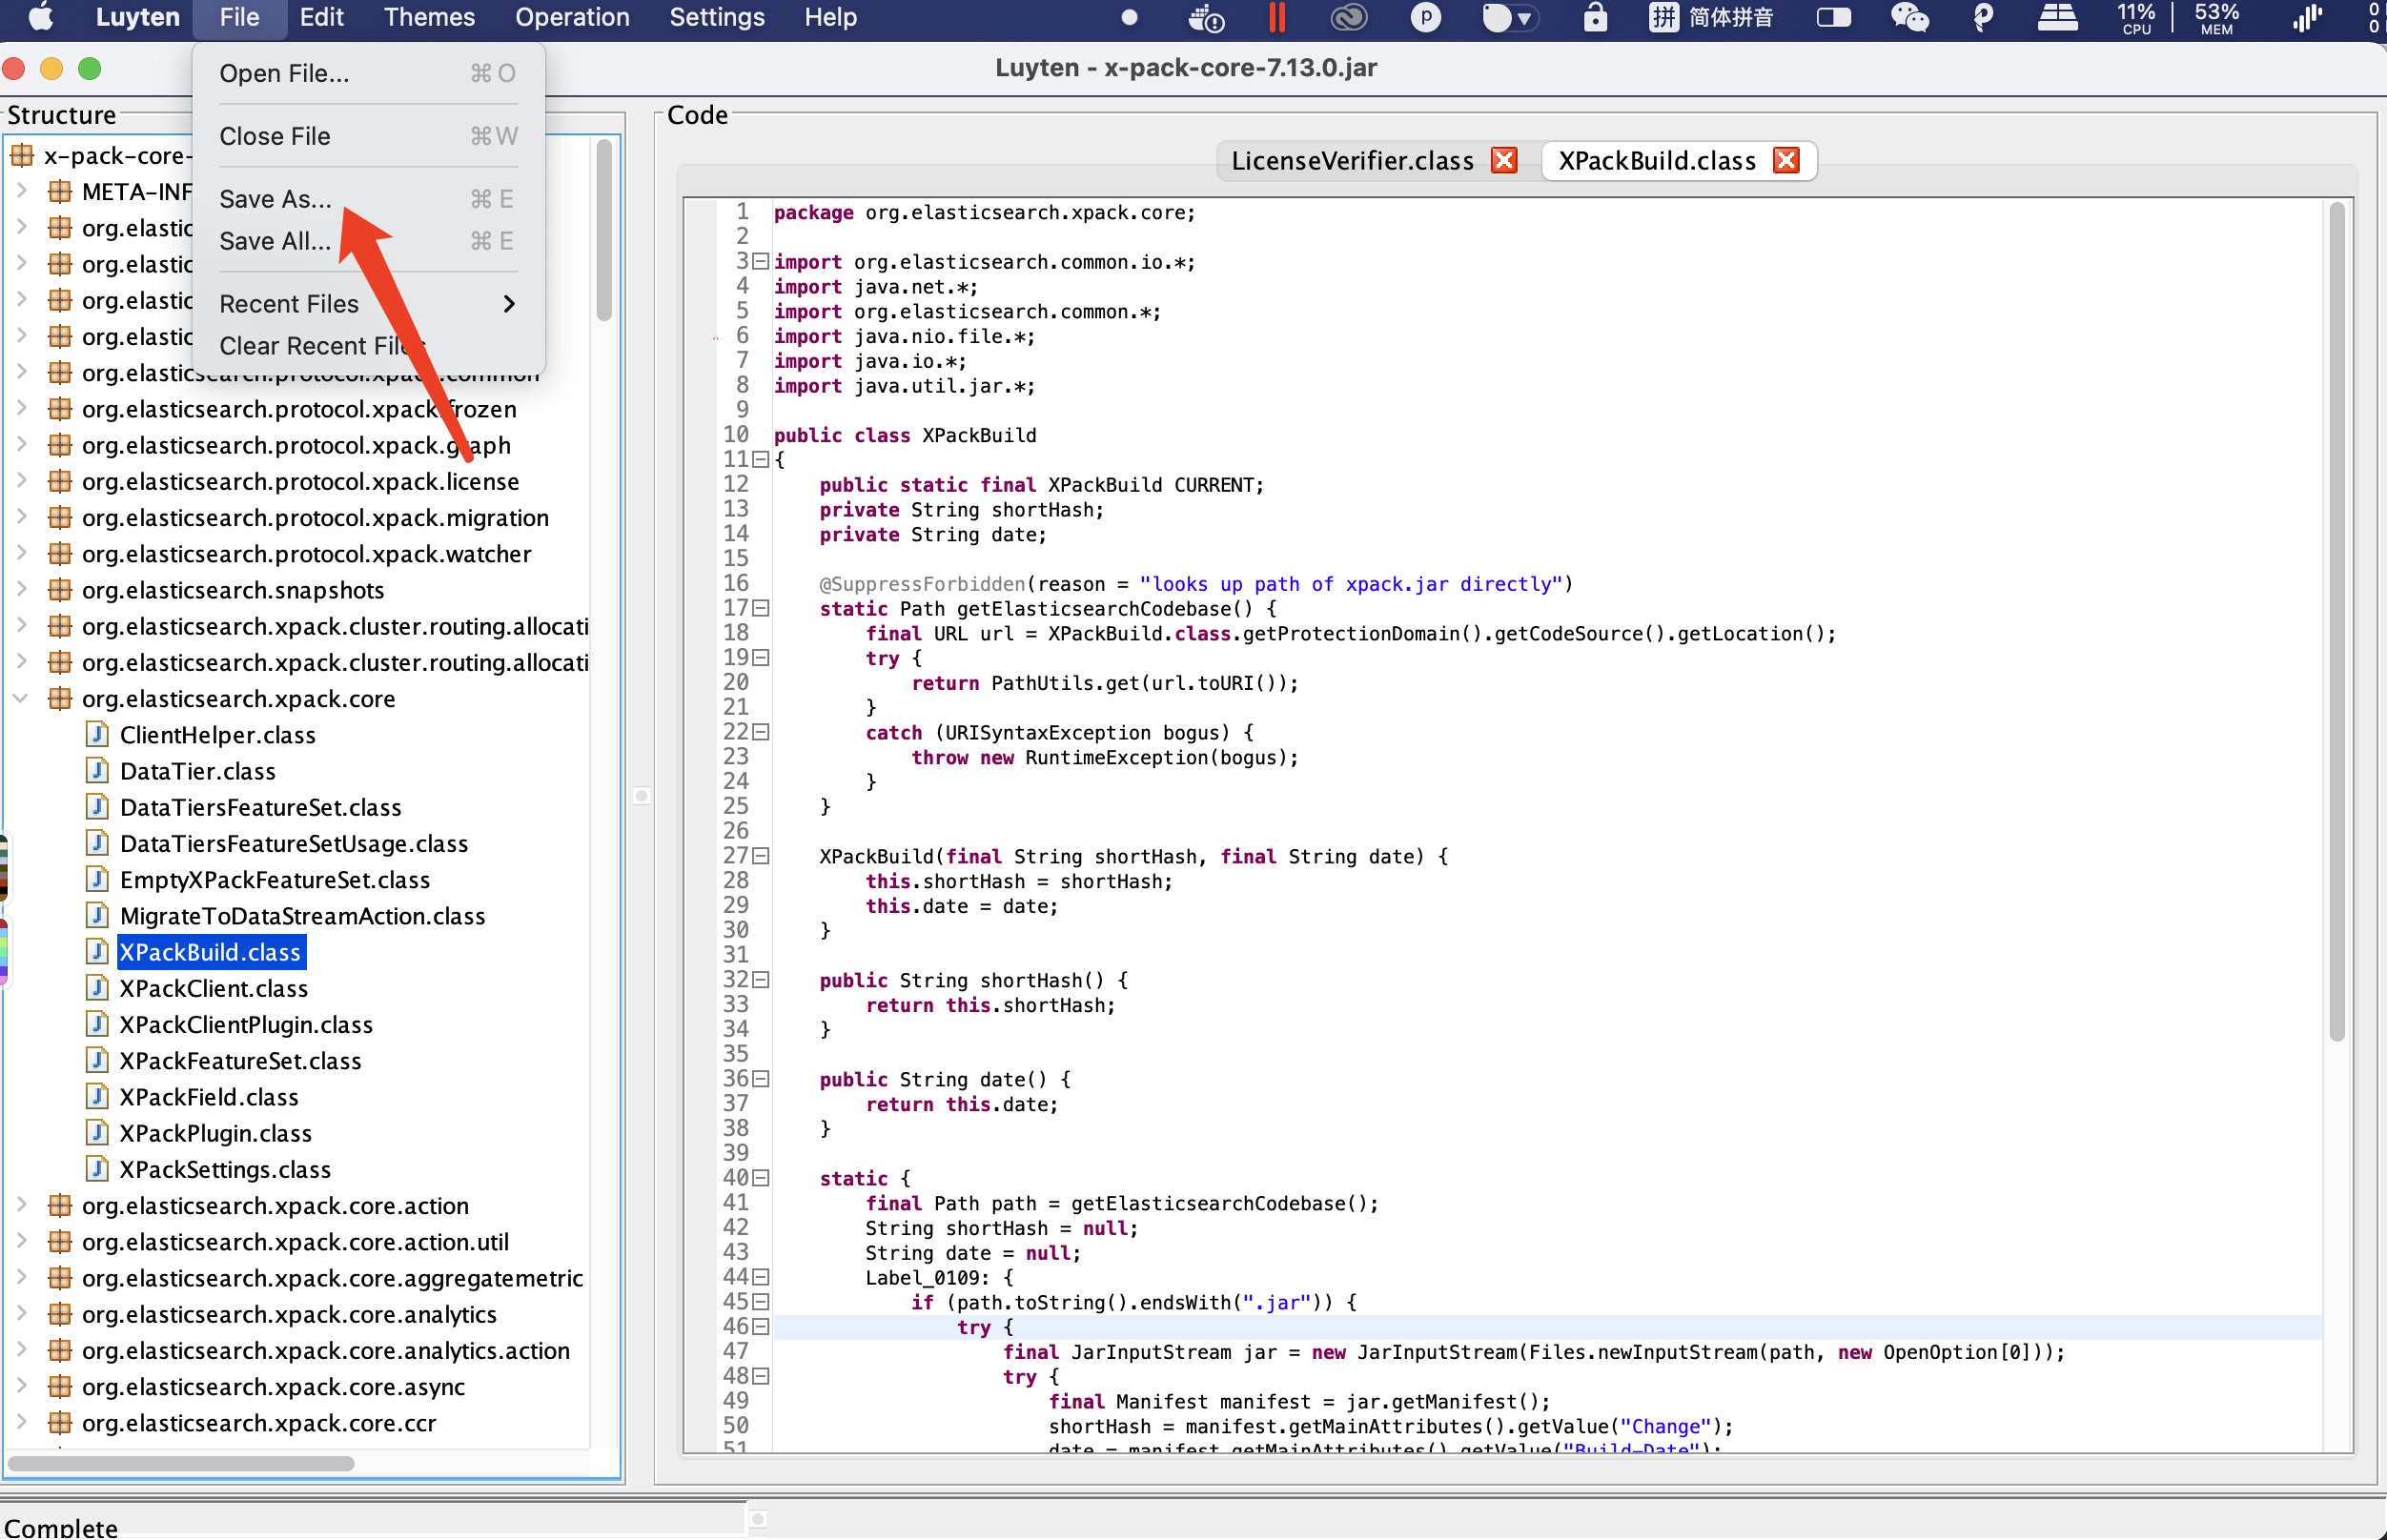Click the DataTier.class file icon
The image size is (2387, 1540).
click(x=97, y=771)
